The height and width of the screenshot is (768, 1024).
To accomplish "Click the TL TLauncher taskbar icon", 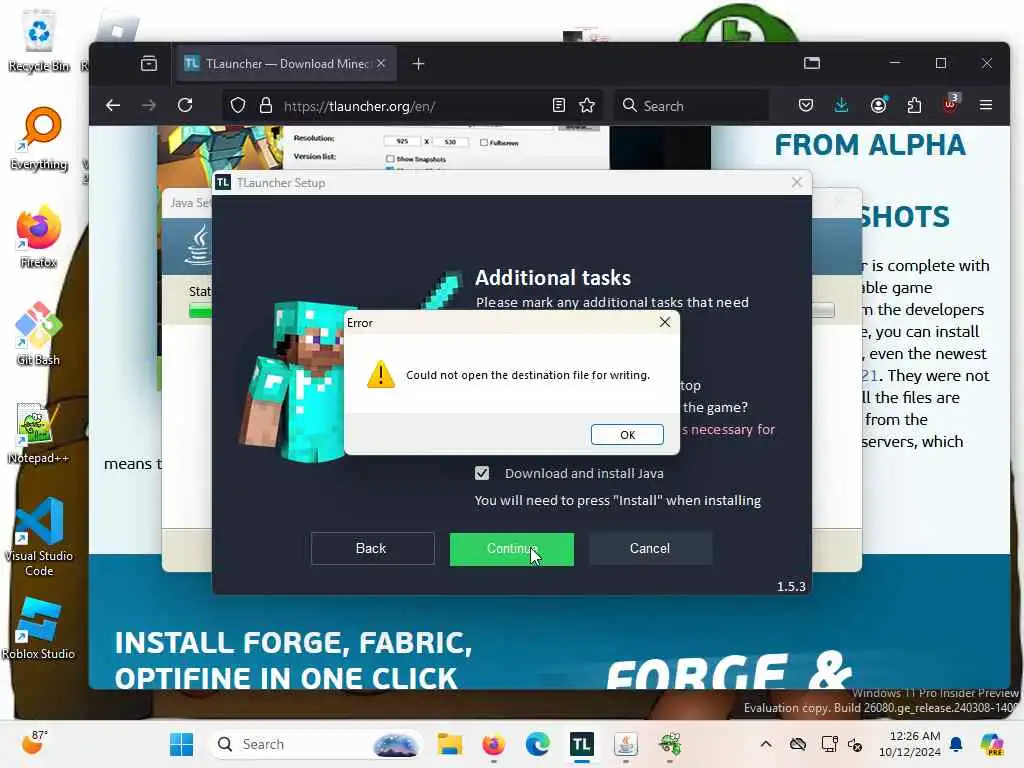I will [x=581, y=744].
